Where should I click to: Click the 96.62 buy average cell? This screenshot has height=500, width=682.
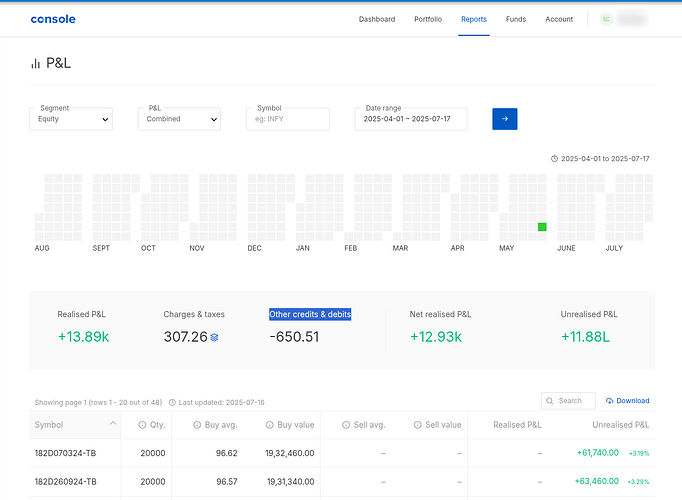[x=227, y=453]
